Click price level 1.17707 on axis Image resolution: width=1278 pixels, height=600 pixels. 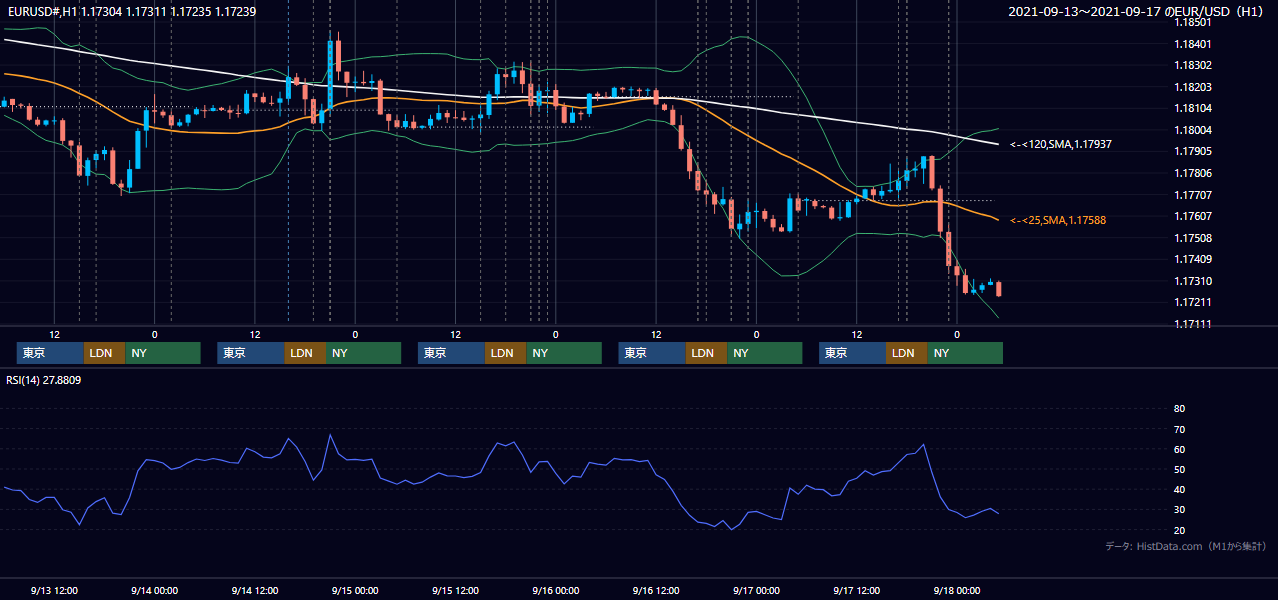pyautogui.click(x=1192, y=195)
